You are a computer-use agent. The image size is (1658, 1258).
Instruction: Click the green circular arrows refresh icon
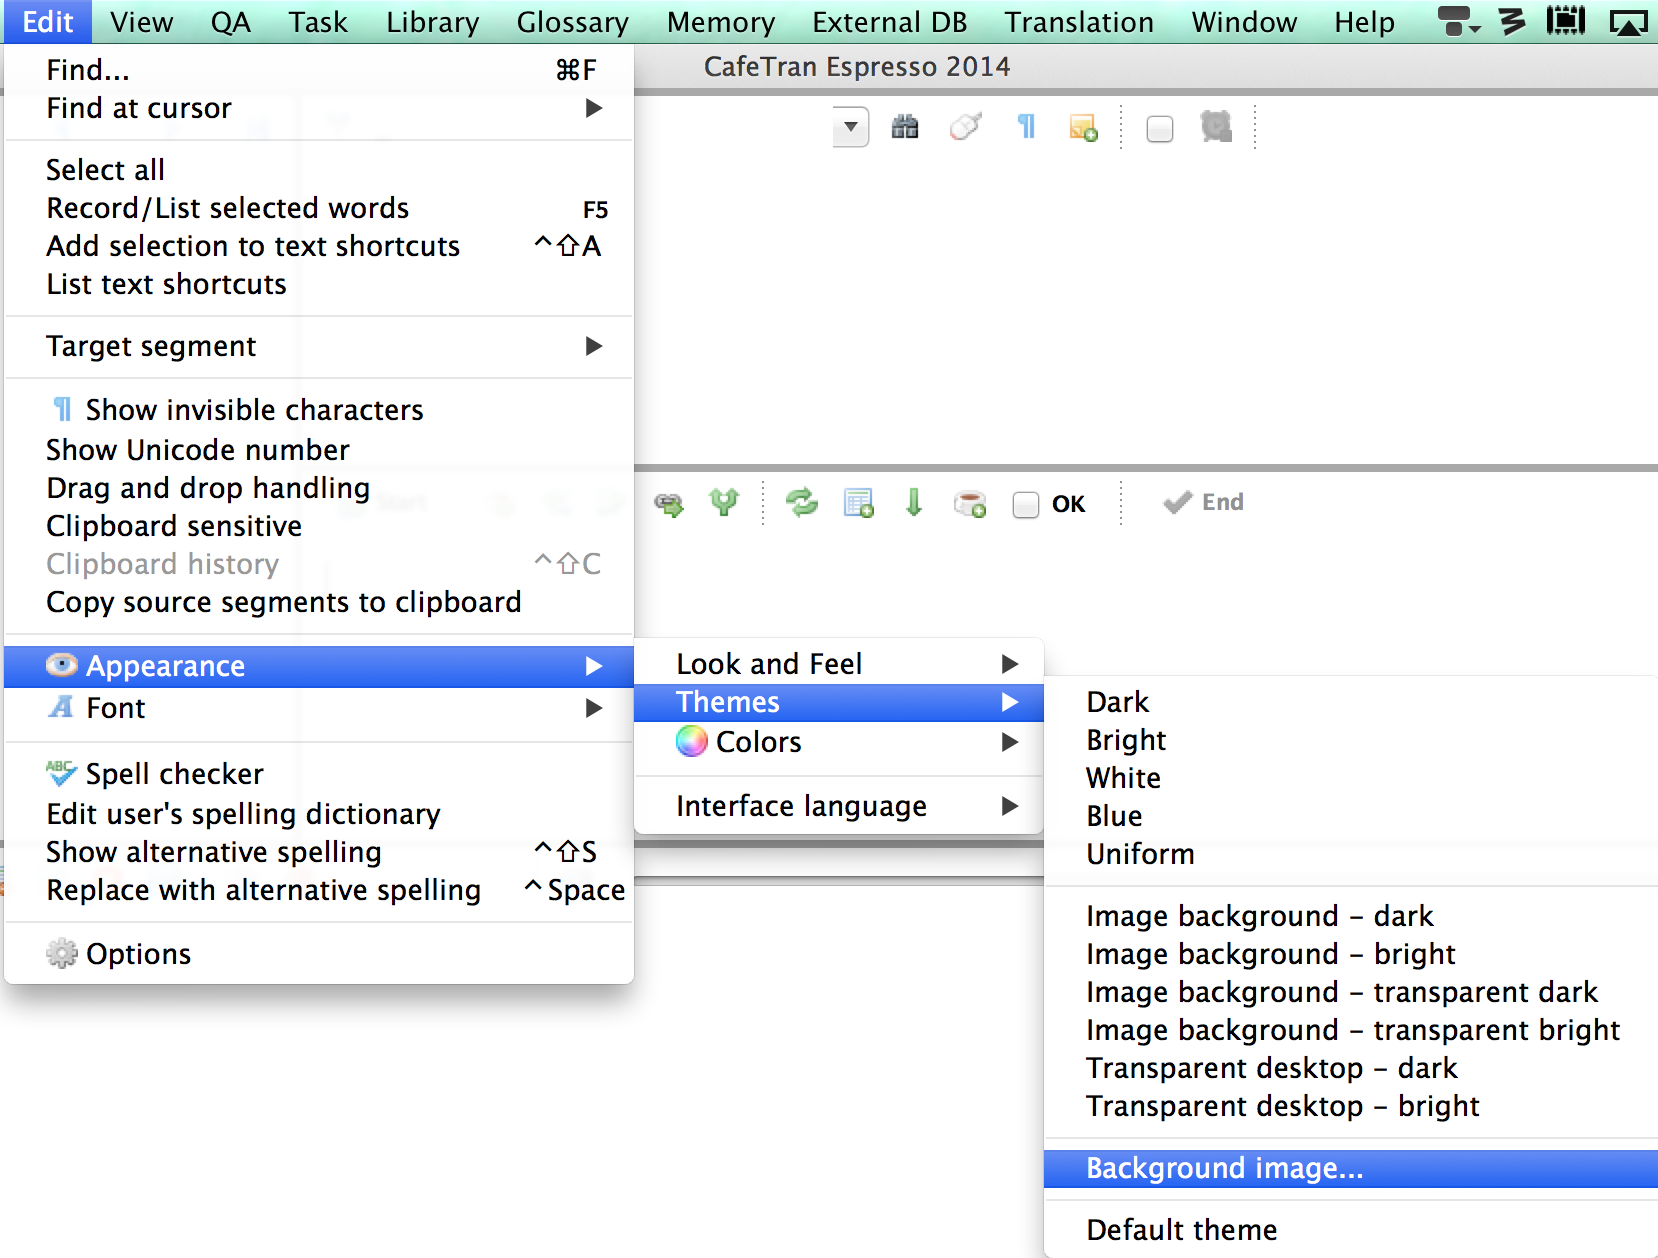click(802, 502)
